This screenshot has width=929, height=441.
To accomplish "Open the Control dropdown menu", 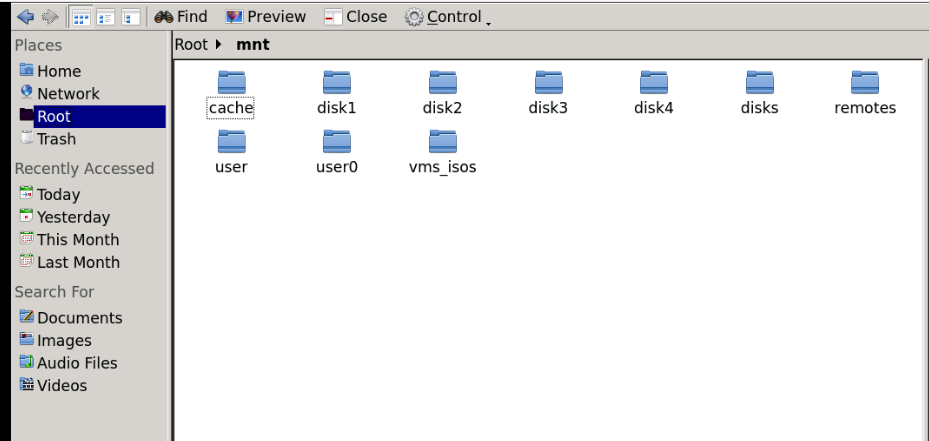I will point(448,17).
